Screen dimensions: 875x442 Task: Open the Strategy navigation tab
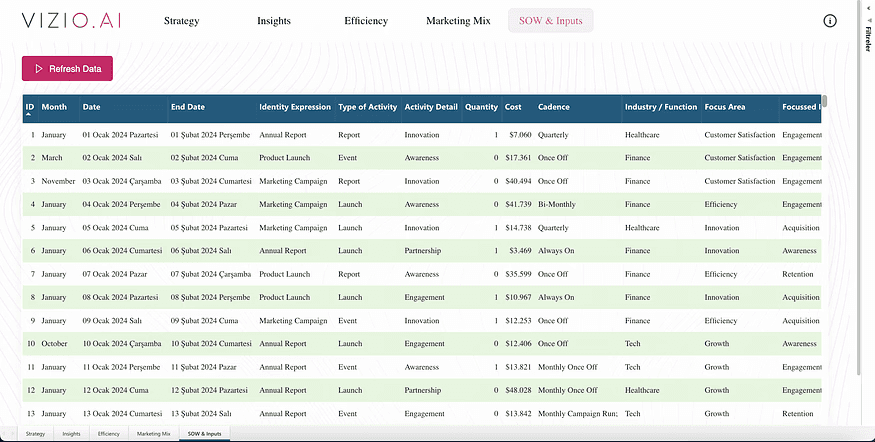pyautogui.click(x=181, y=21)
